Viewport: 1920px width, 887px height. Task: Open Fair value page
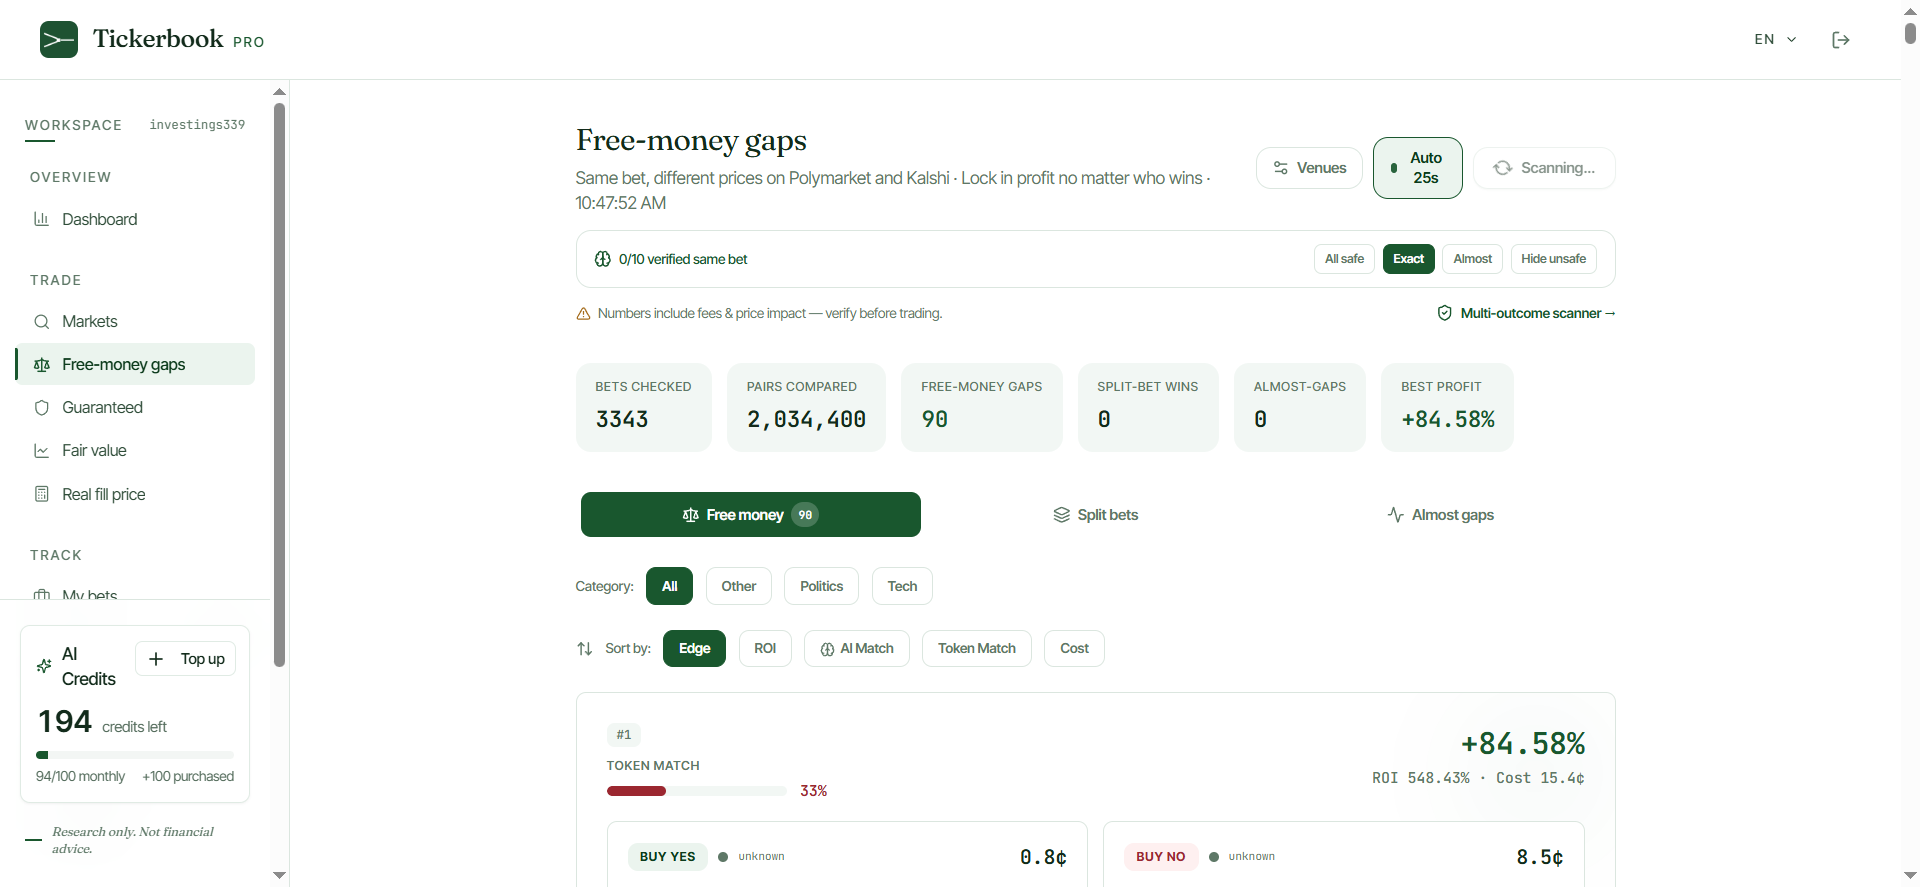pyautogui.click(x=135, y=451)
